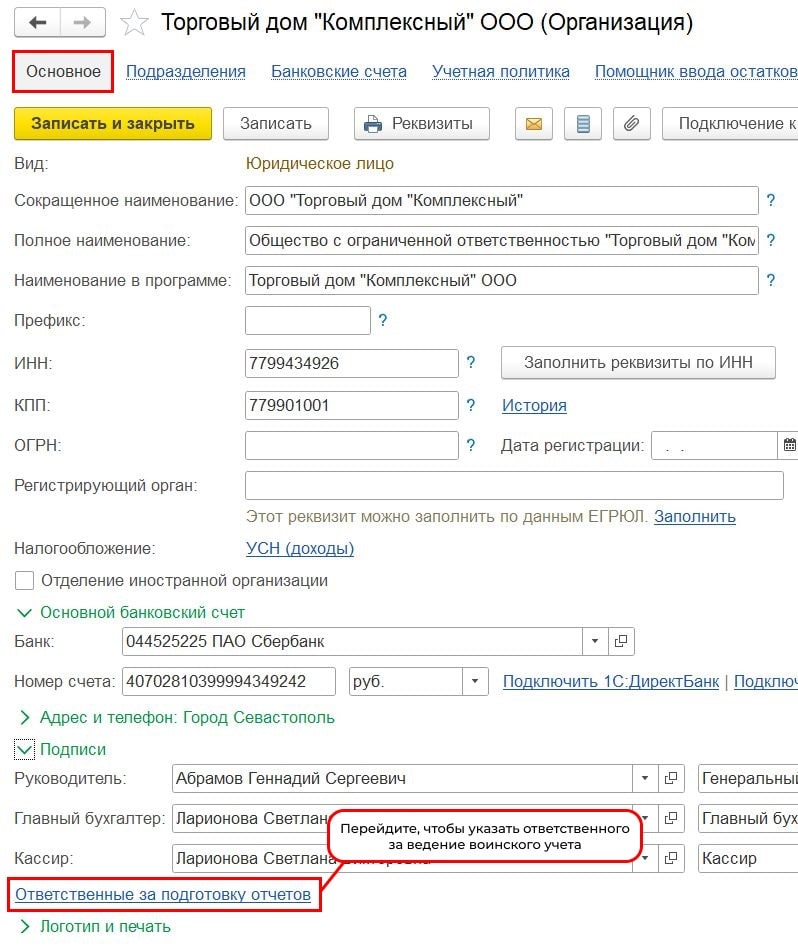The width and height of the screenshot is (798, 946).
Task: Switch to the 'Банковские счета' tab
Action: tap(339, 71)
